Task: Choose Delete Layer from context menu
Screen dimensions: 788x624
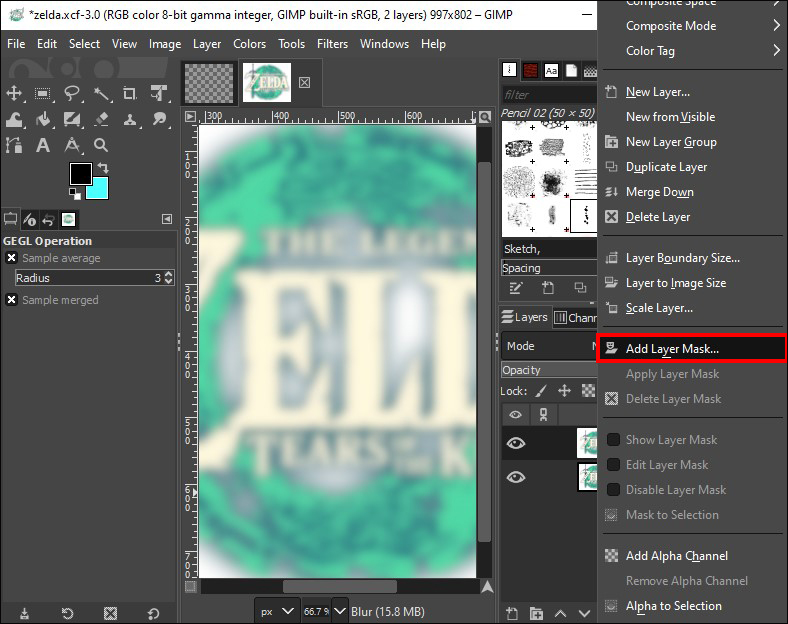Action: tap(658, 217)
